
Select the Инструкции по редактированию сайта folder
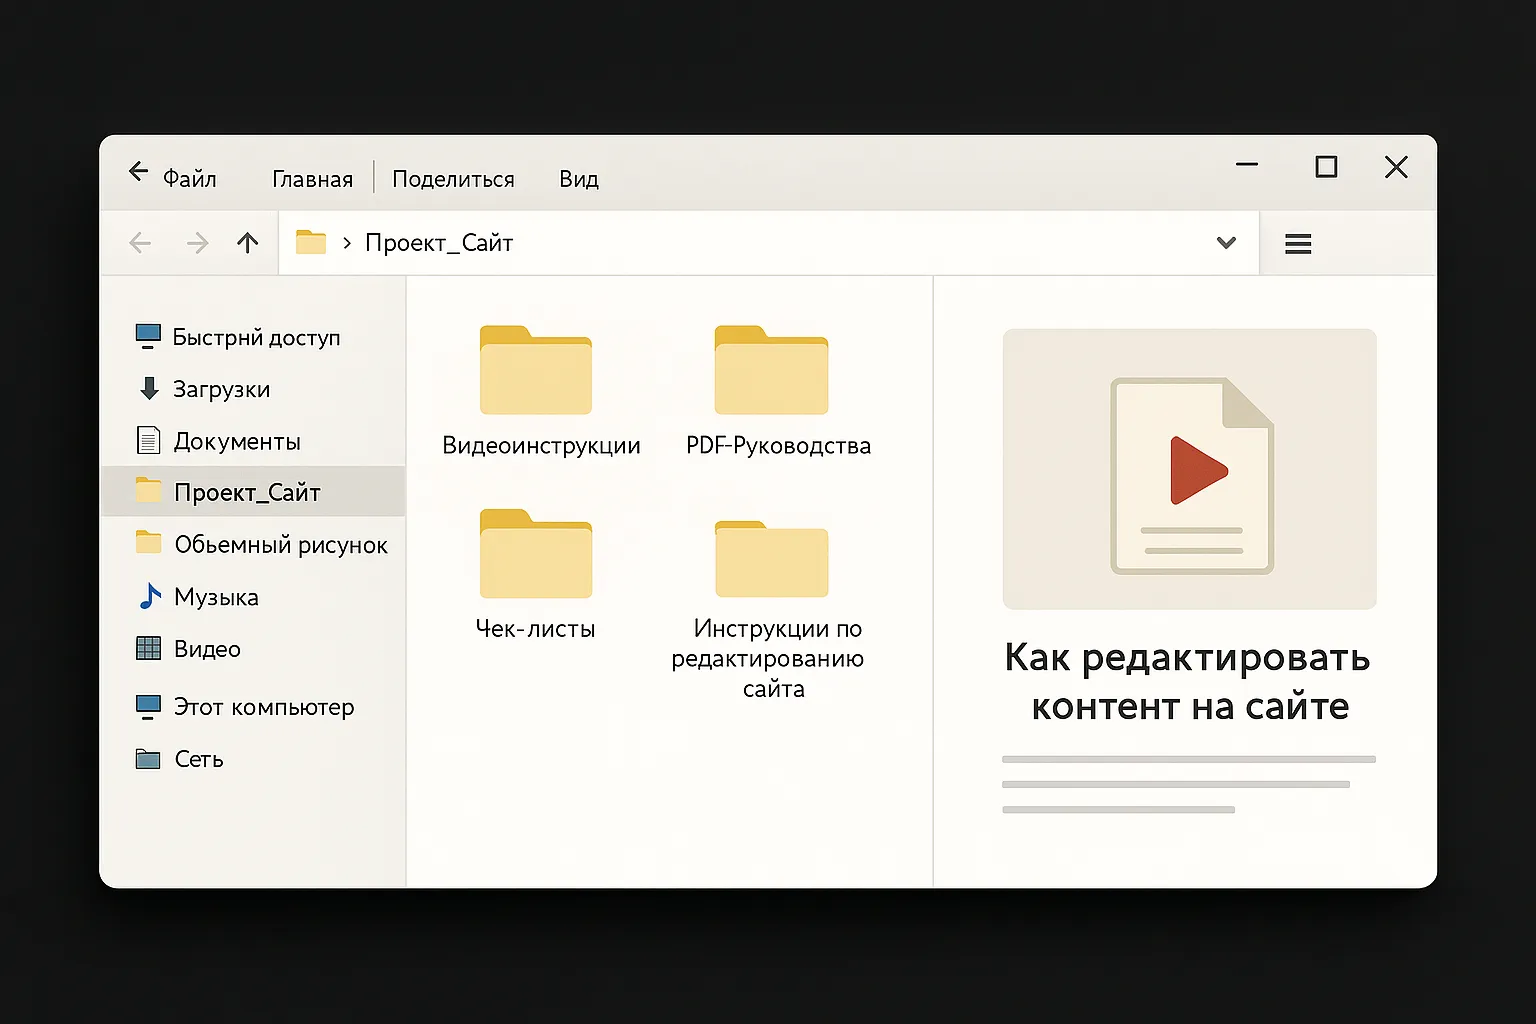click(x=771, y=558)
